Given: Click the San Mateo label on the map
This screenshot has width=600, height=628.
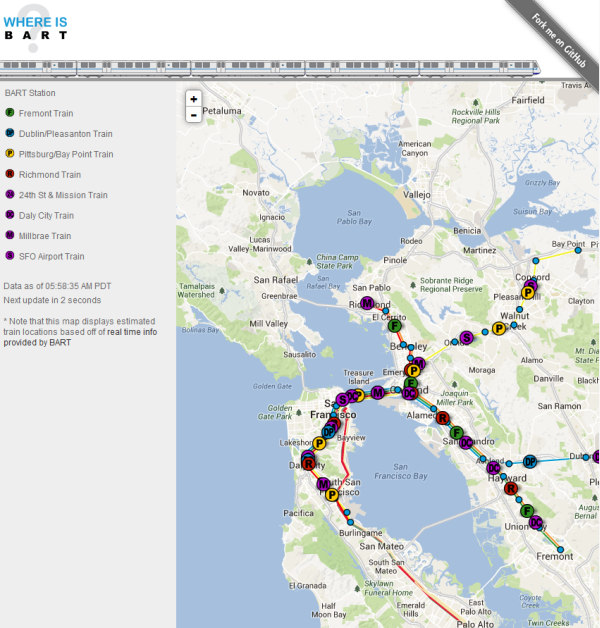Looking at the screenshot, I should point(381,546).
